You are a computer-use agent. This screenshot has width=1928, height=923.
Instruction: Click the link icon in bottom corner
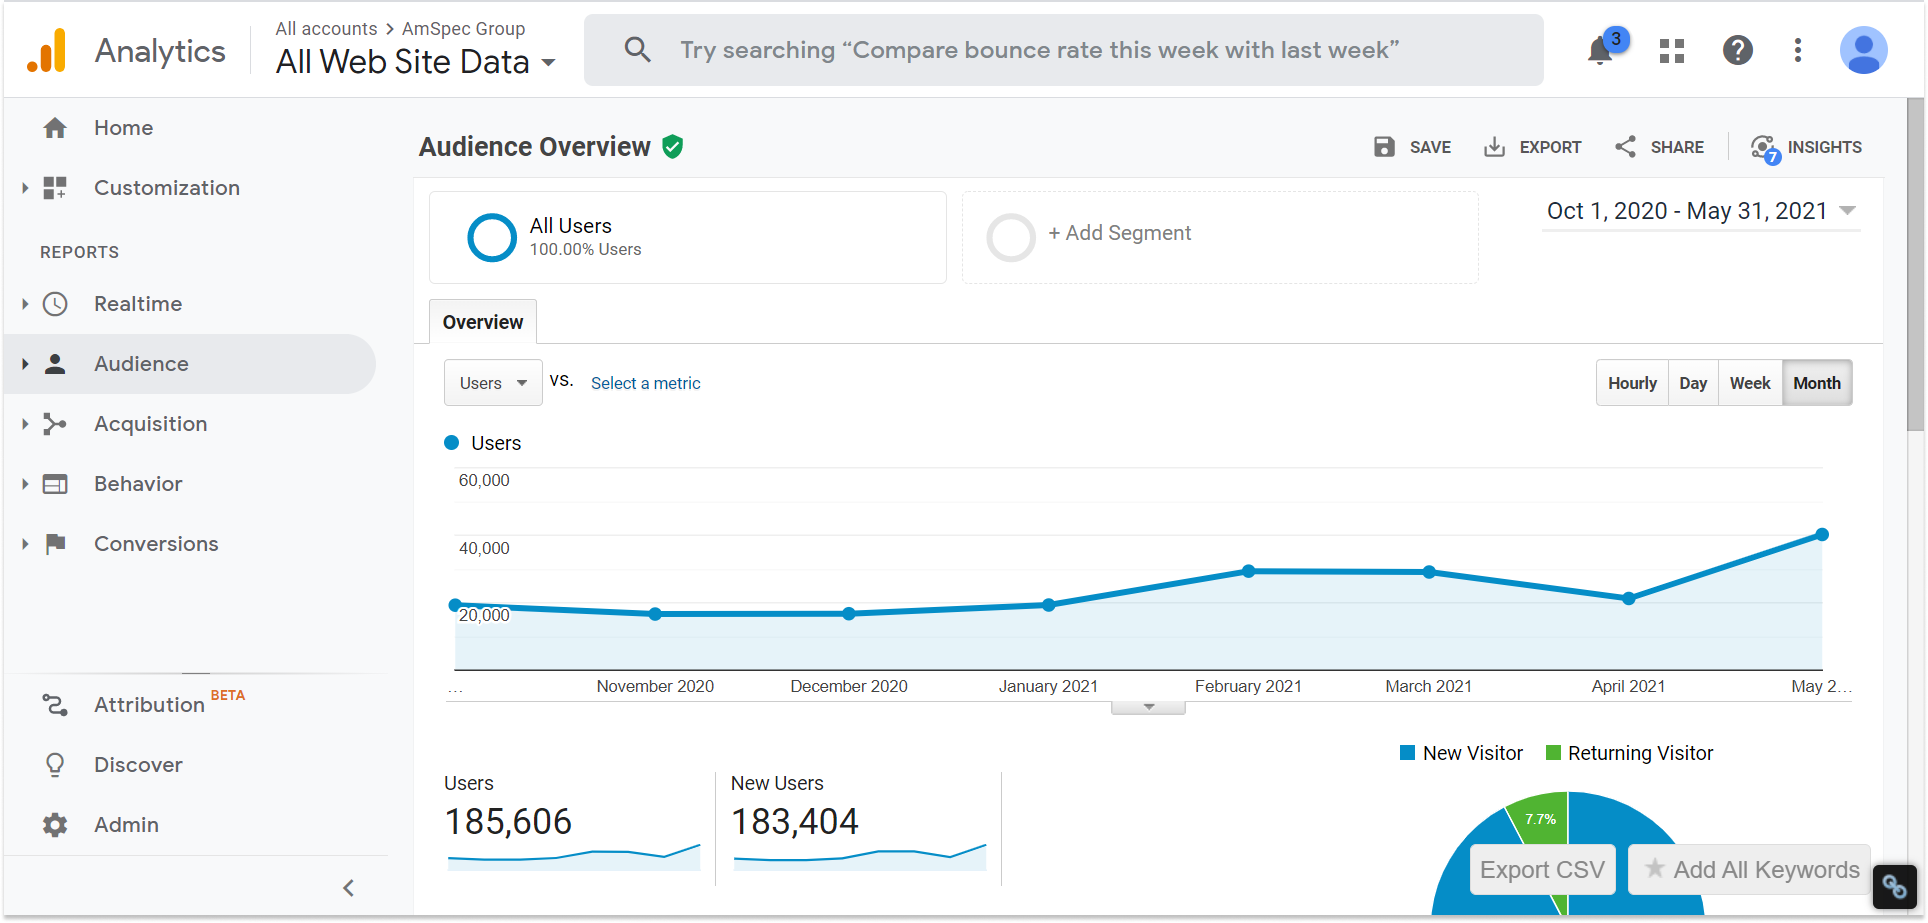click(1894, 886)
